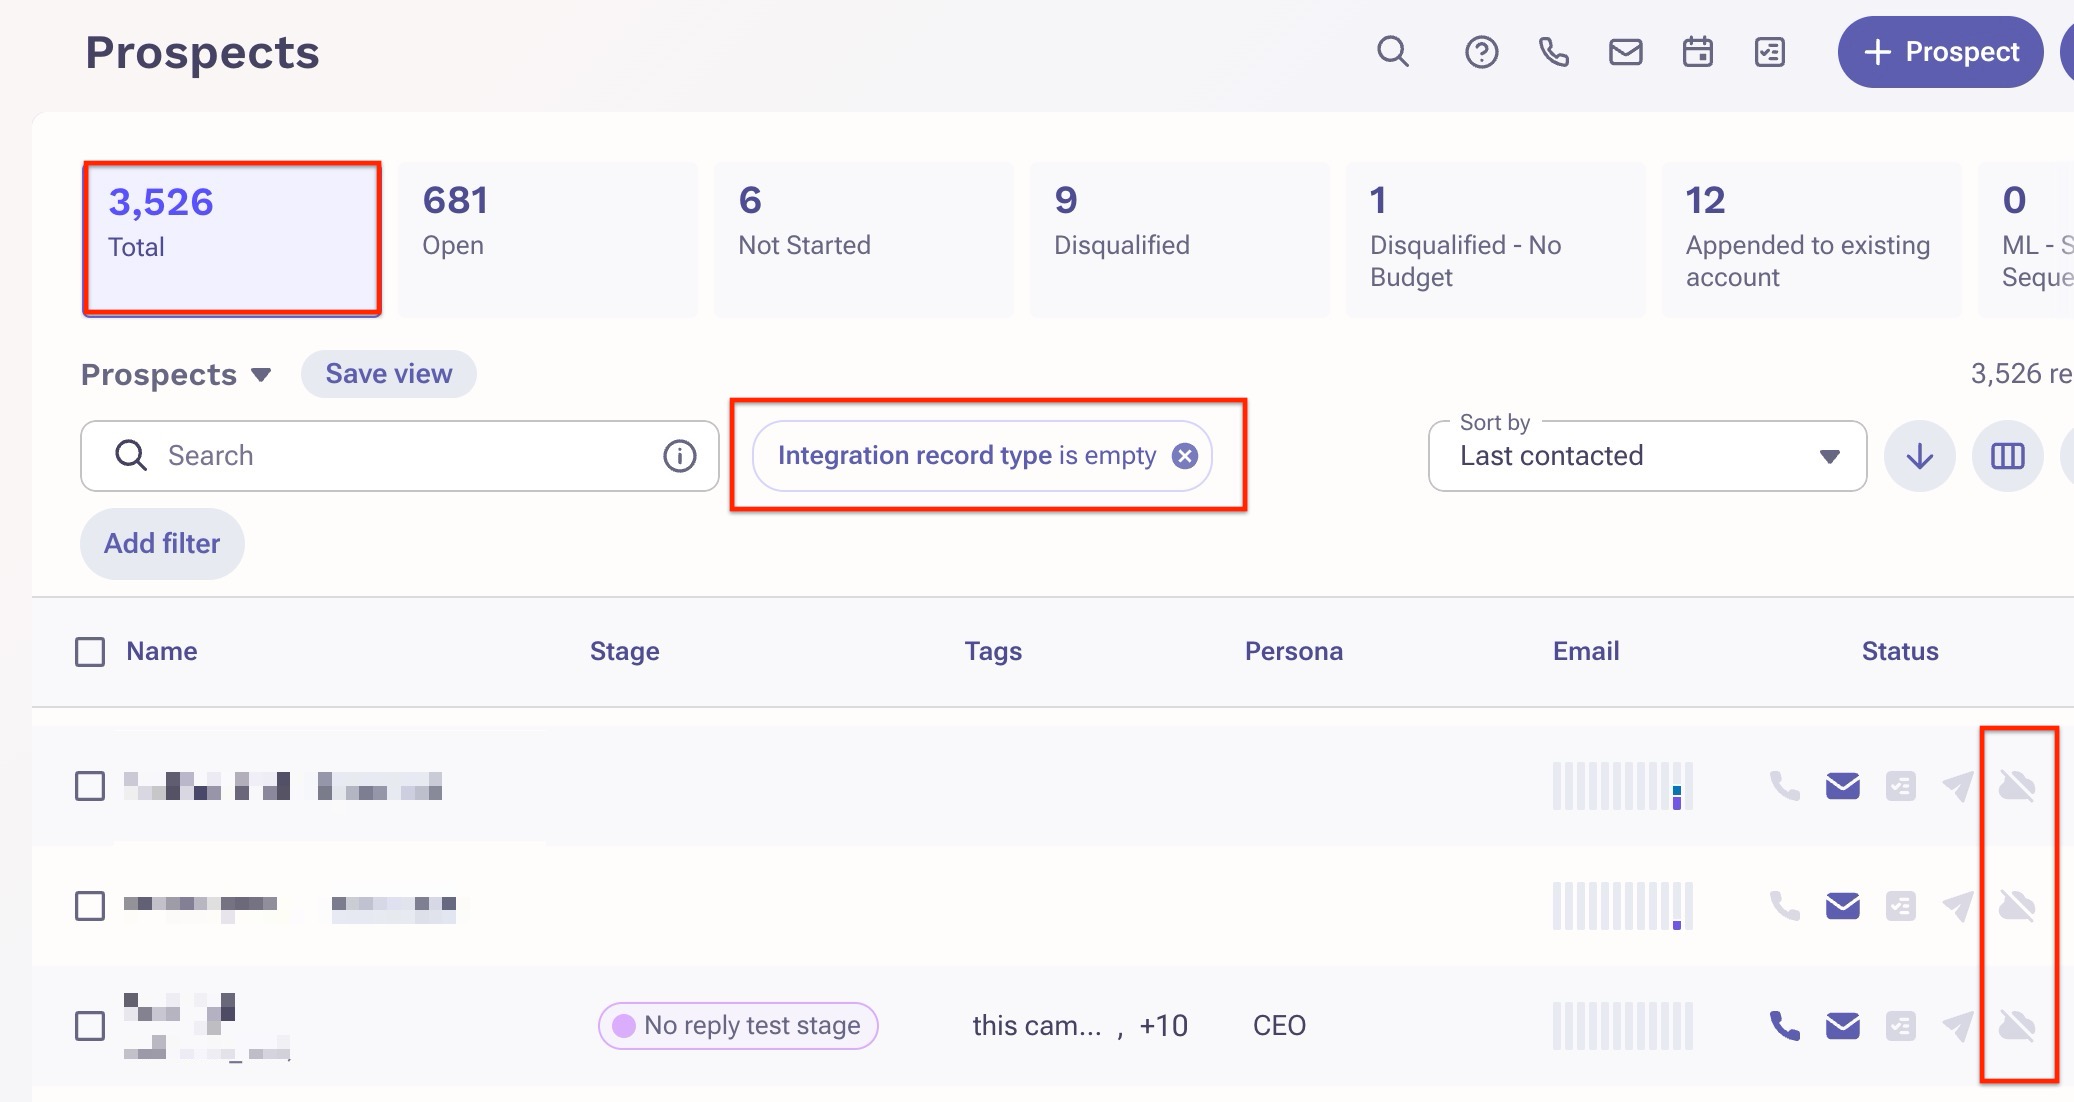The image size is (2074, 1102).
Task: Open the column settings icon
Action: [2007, 456]
